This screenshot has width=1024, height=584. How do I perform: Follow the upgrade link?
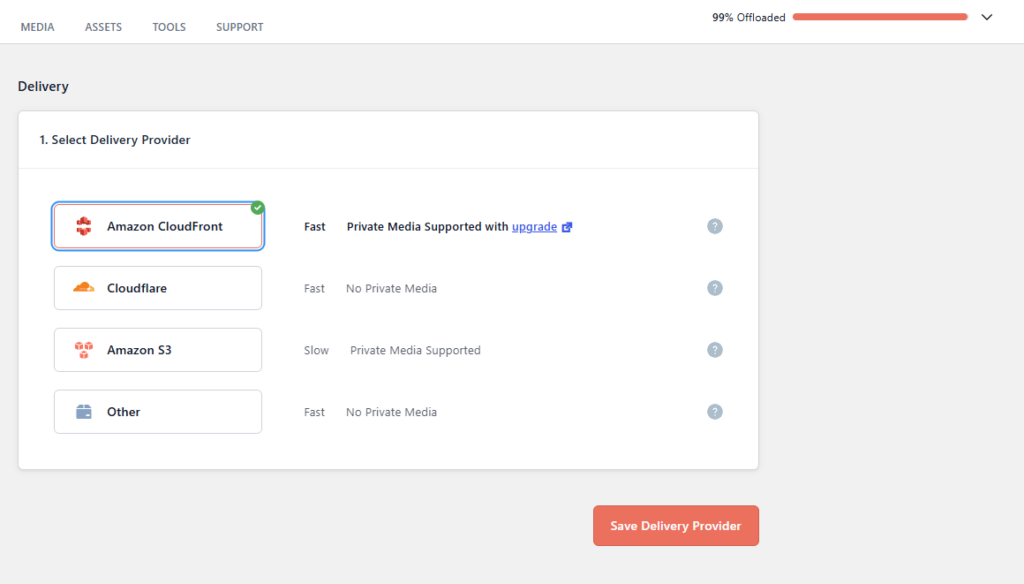pyautogui.click(x=534, y=227)
